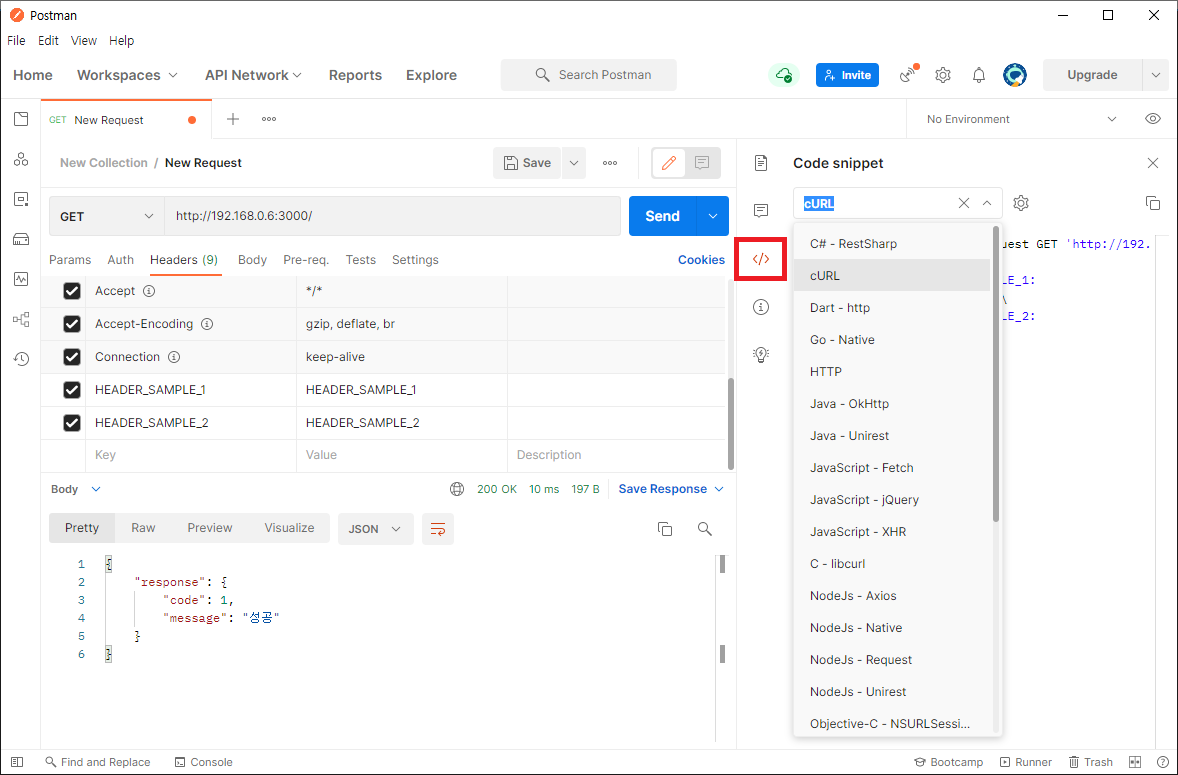The height and width of the screenshot is (775, 1178).
Task: Uncheck the HEADER_SAMPLE_2 header
Action: 72,423
